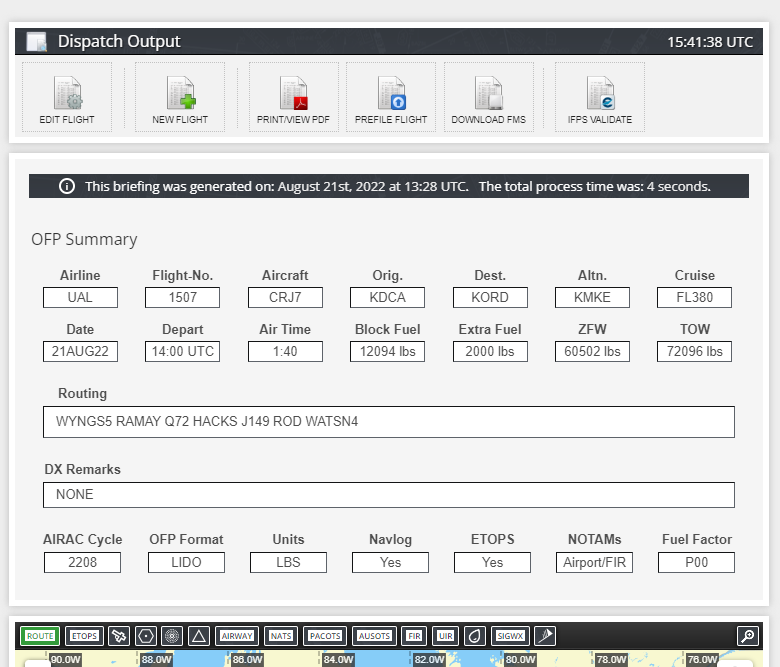Toggle NATS tracks layer
This screenshot has width=780, height=667.
pos(281,636)
